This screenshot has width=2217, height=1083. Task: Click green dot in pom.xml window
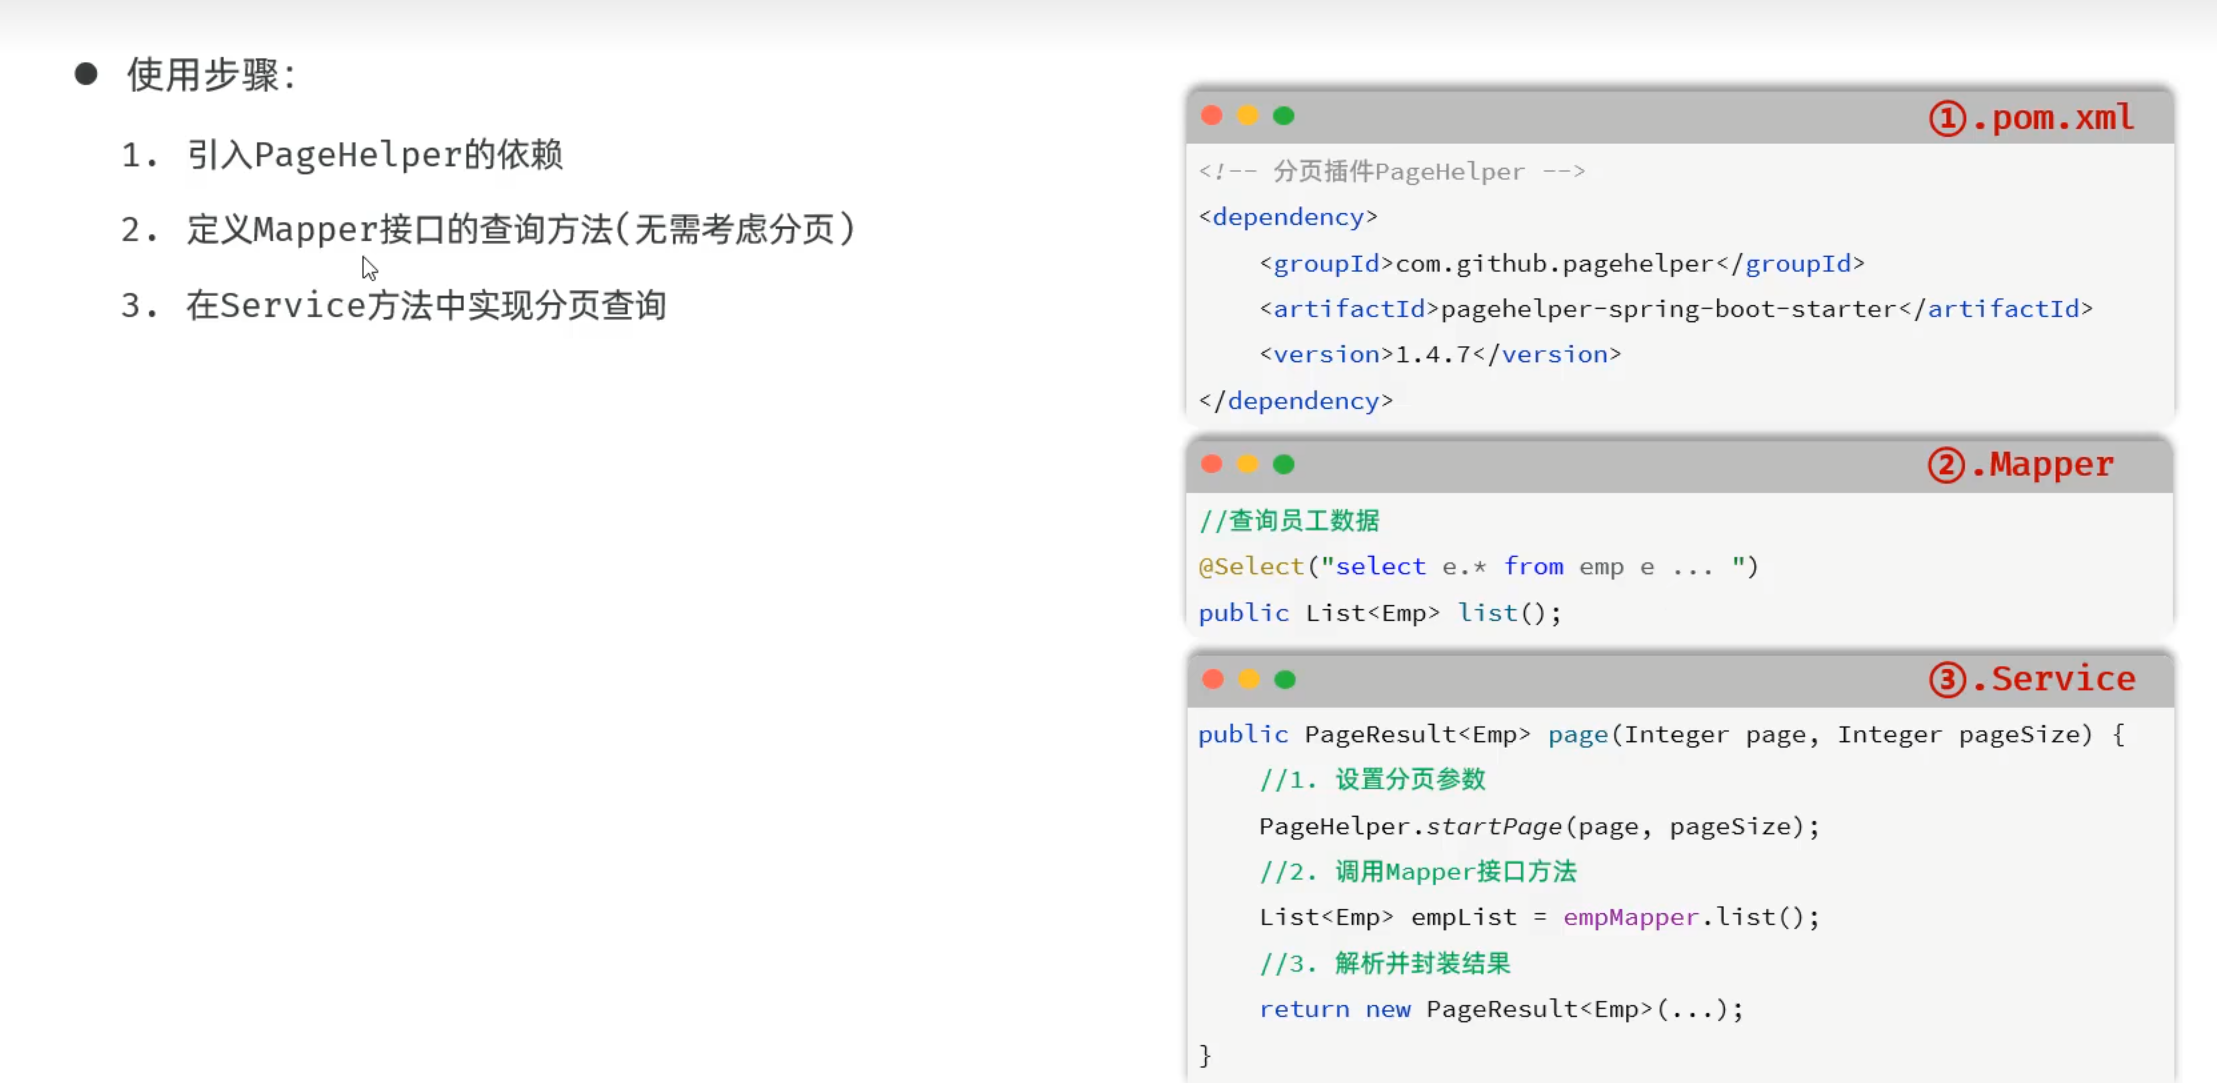(1284, 116)
